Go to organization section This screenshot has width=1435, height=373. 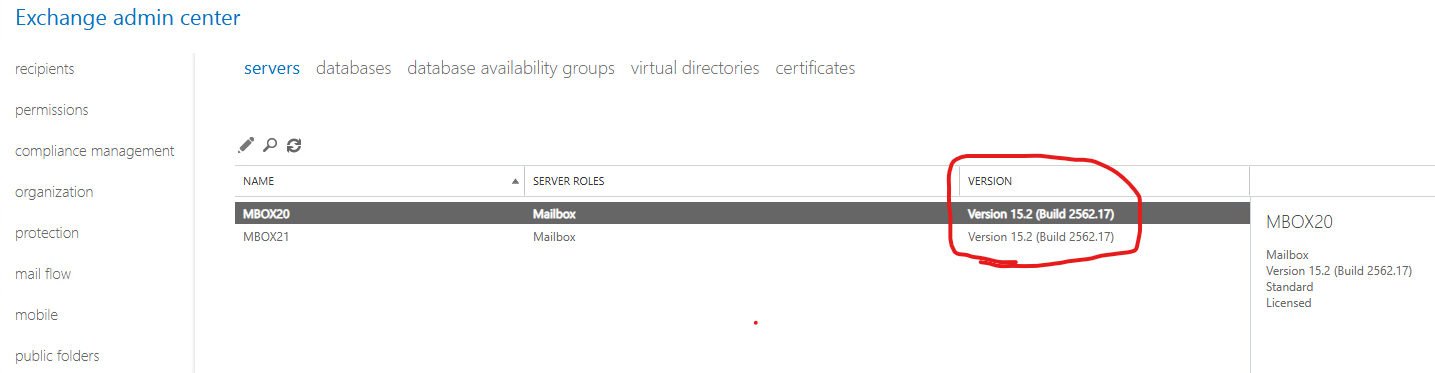(x=54, y=192)
